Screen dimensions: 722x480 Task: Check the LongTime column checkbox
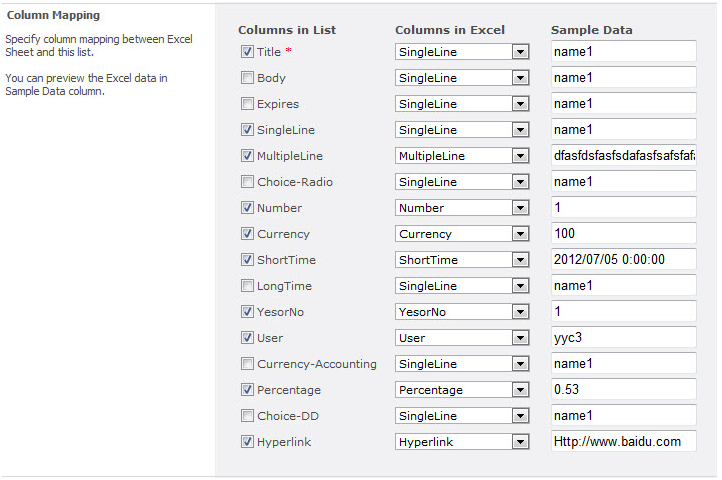pyautogui.click(x=247, y=286)
